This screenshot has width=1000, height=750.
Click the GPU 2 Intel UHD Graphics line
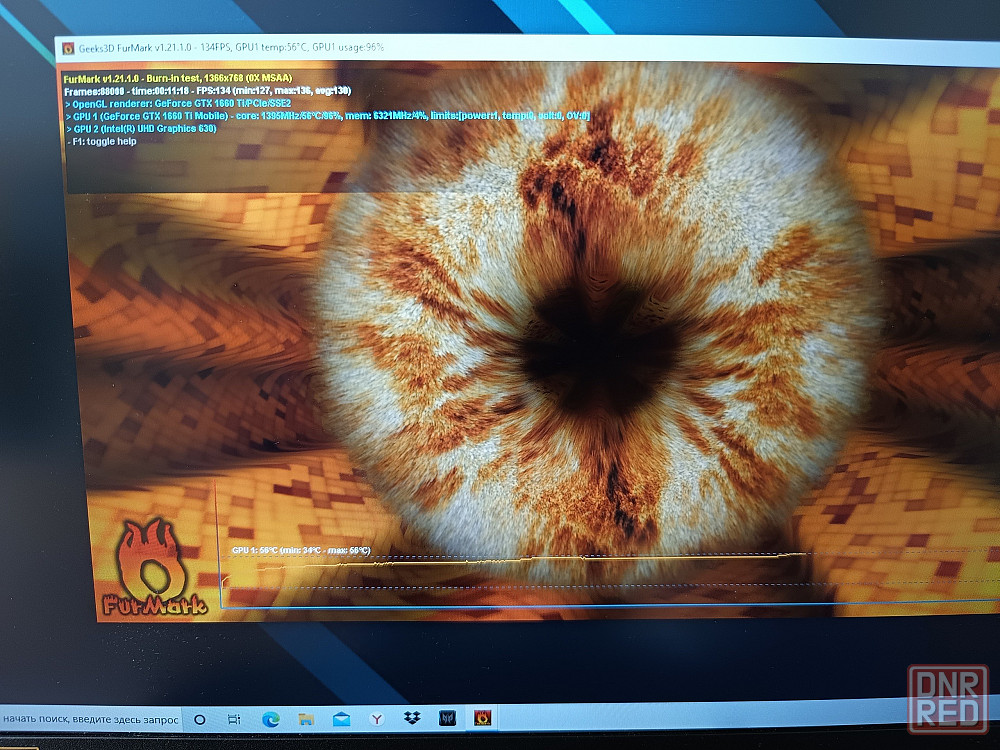tap(141, 129)
